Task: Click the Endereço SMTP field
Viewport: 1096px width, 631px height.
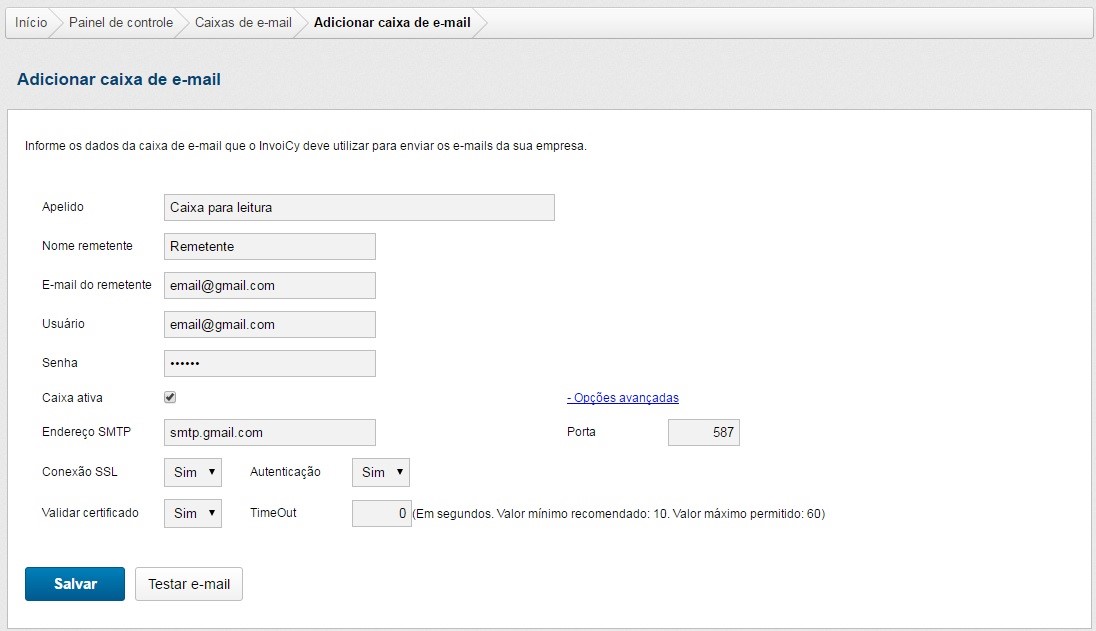Action: (x=269, y=432)
